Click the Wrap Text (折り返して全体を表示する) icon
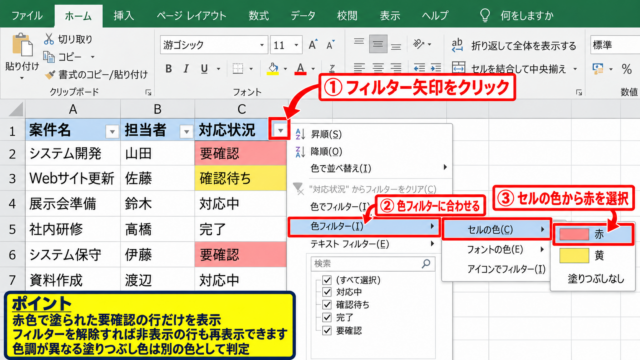The width and height of the screenshot is (640, 360). point(458,44)
